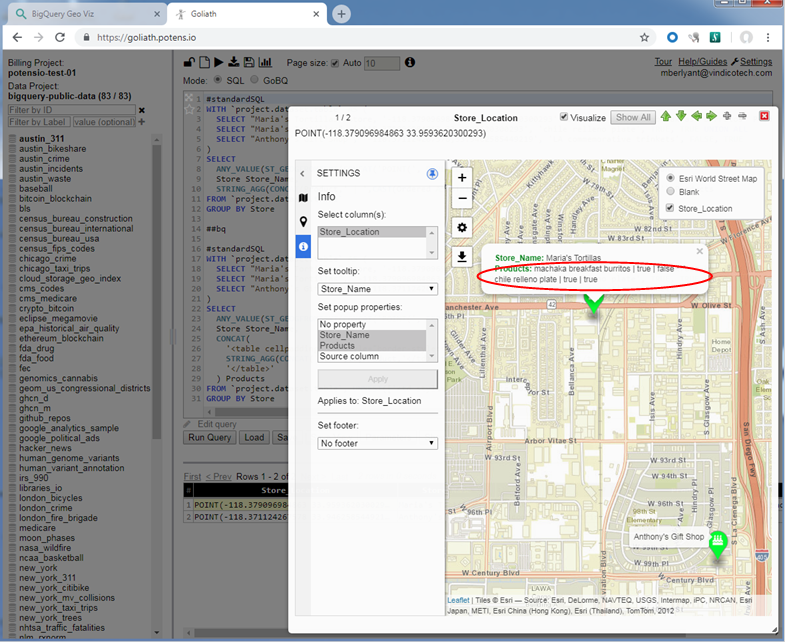This screenshot has height=643, width=786.
Task: Click the gray minus icon in popup header
Action: (x=742, y=116)
